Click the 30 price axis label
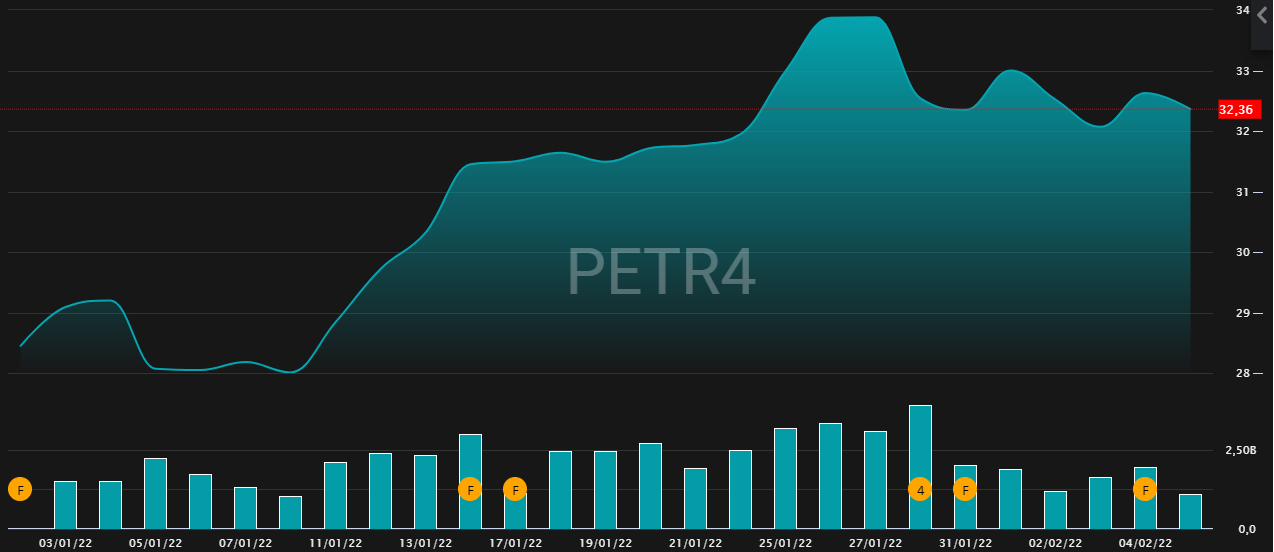This screenshot has height=552, width=1274. pos(1243,252)
